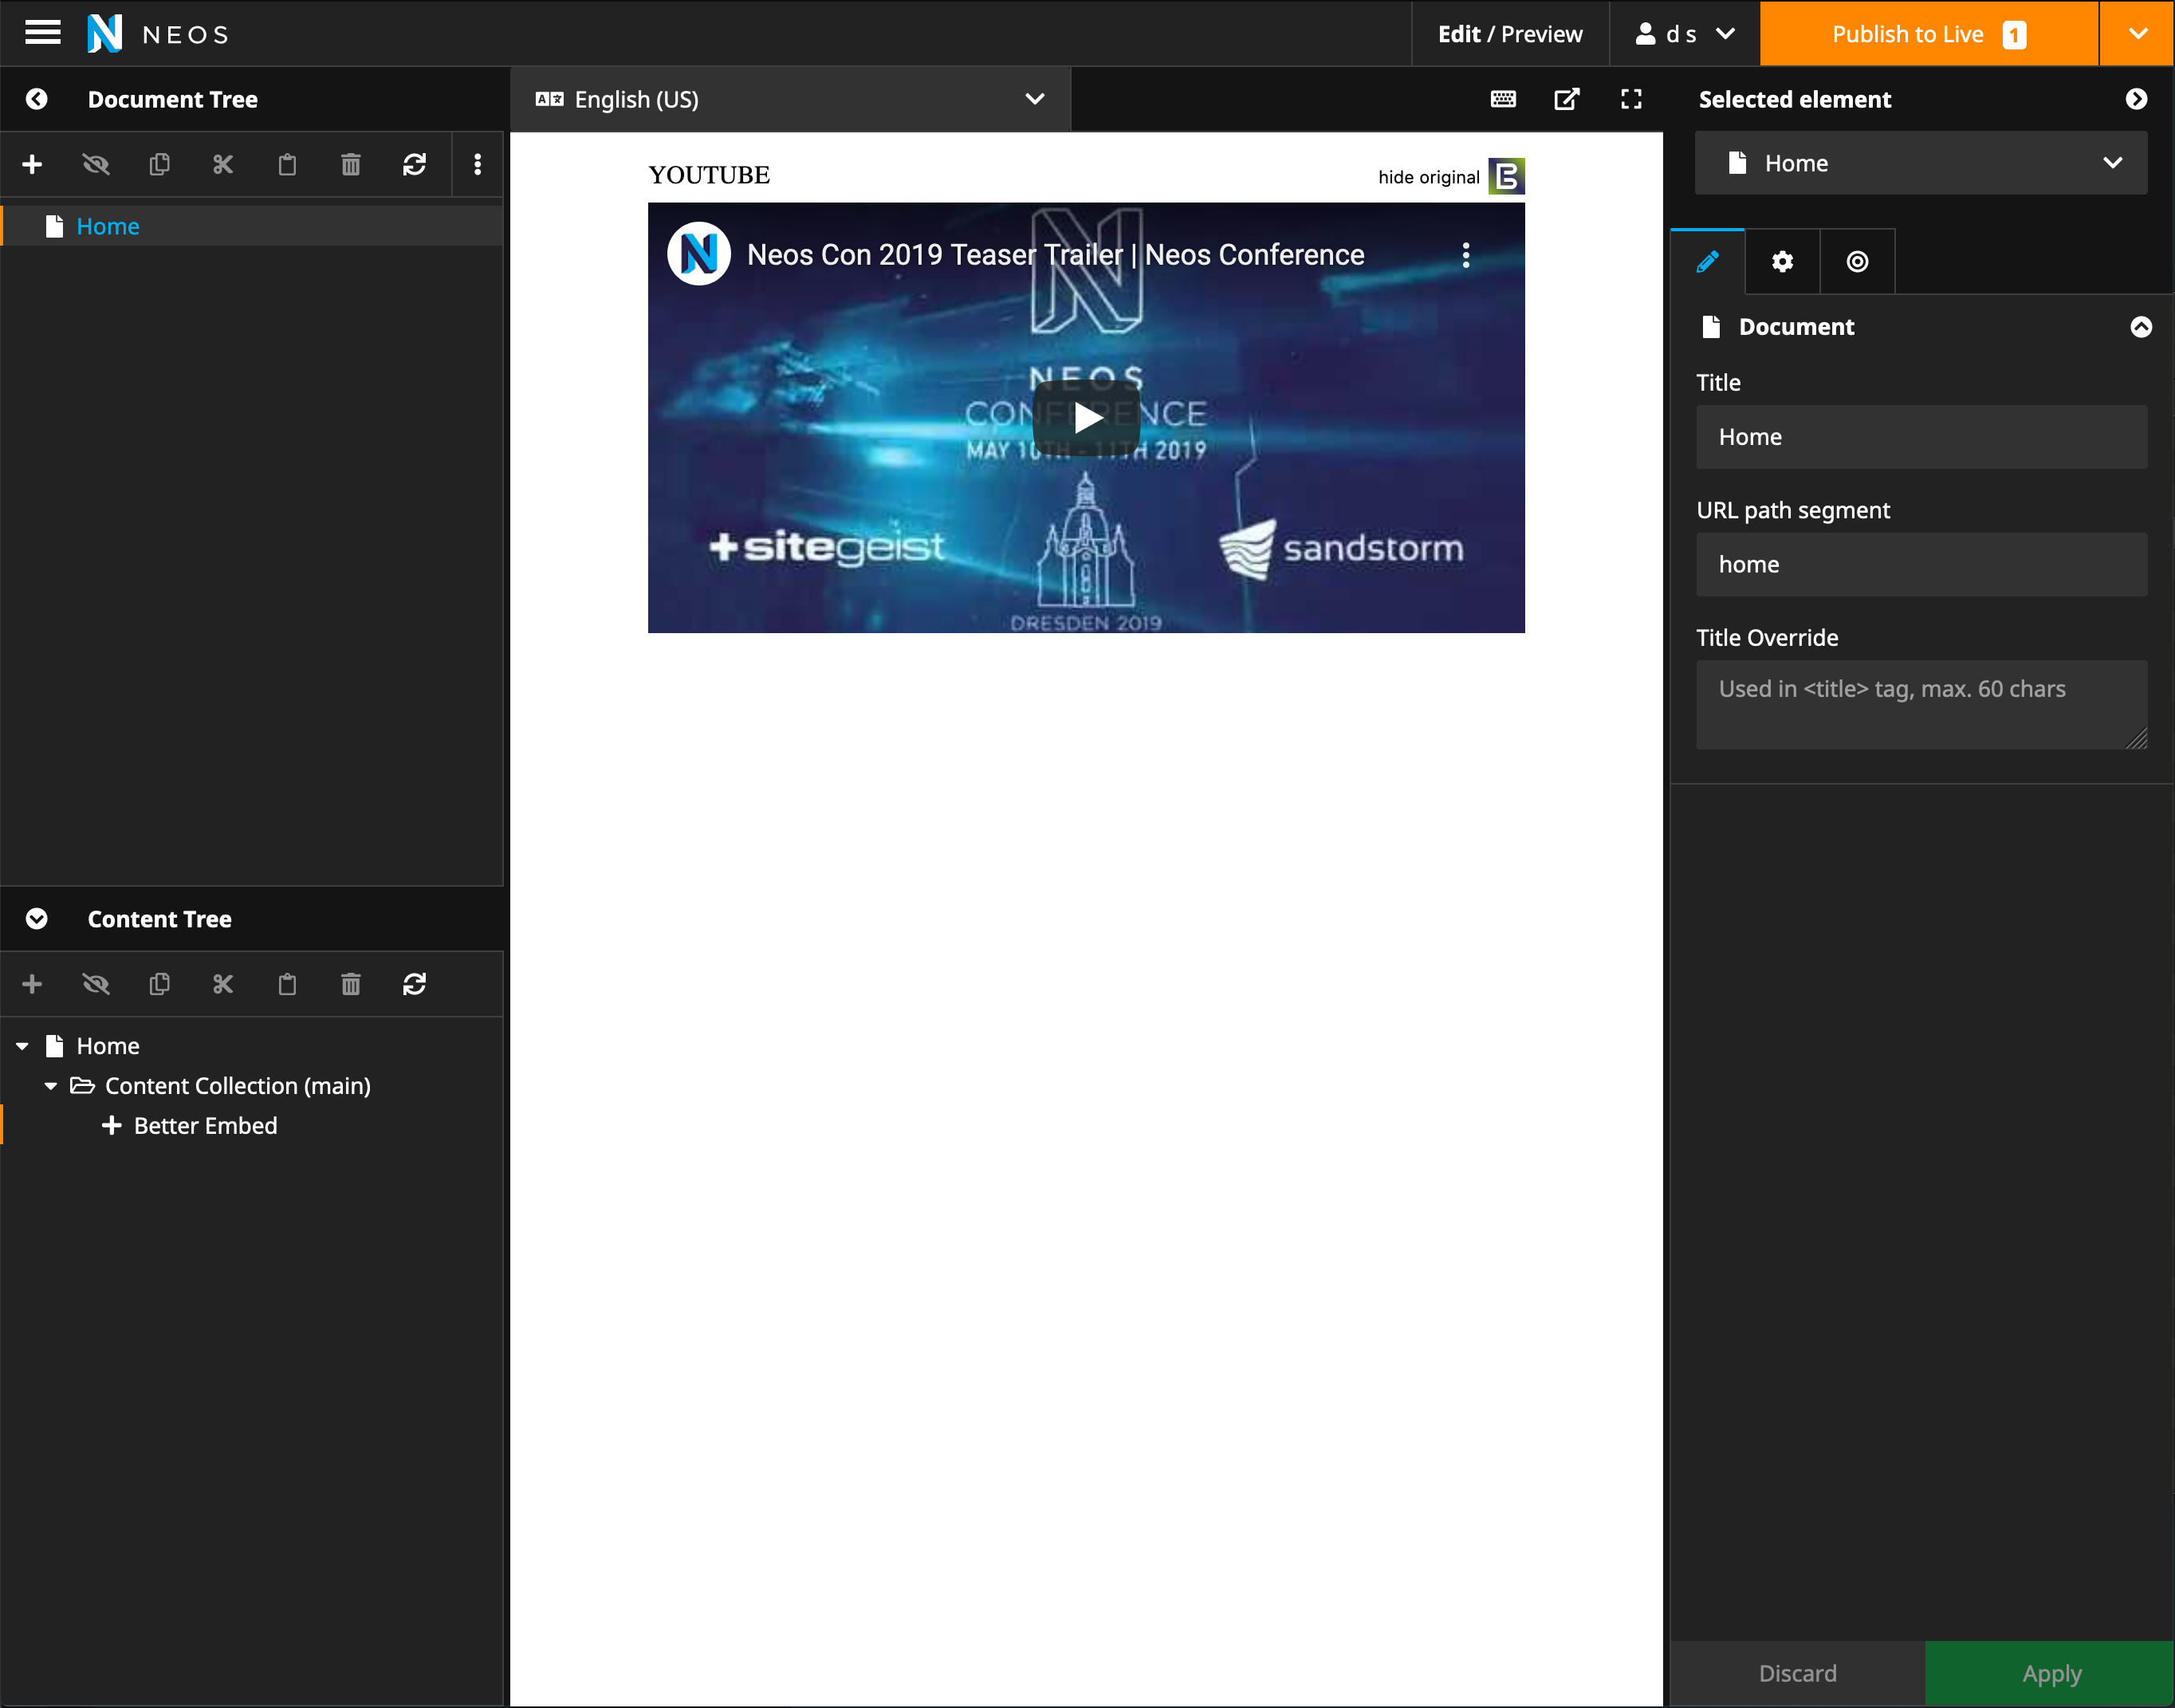Hide the selected page in Document Tree toolbar
The image size is (2175, 1708).
(x=96, y=164)
